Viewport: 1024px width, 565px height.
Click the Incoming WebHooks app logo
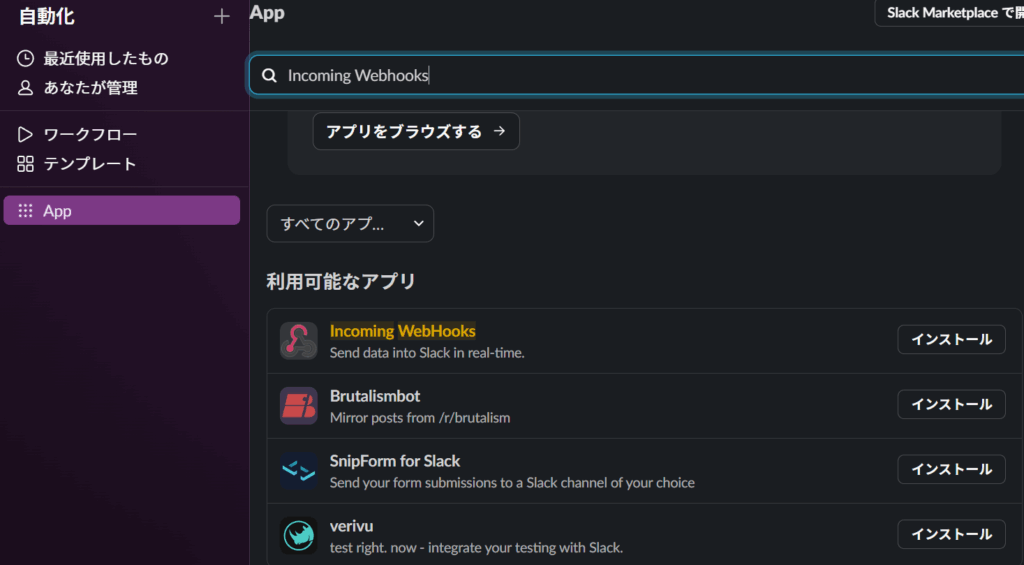(x=298, y=340)
